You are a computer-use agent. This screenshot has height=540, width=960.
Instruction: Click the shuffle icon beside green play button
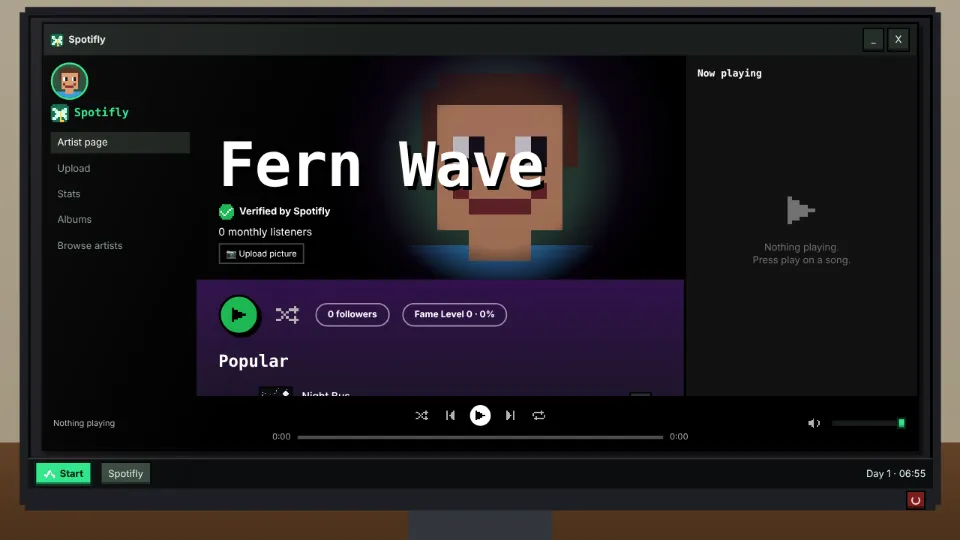click(x=287, y=315)
